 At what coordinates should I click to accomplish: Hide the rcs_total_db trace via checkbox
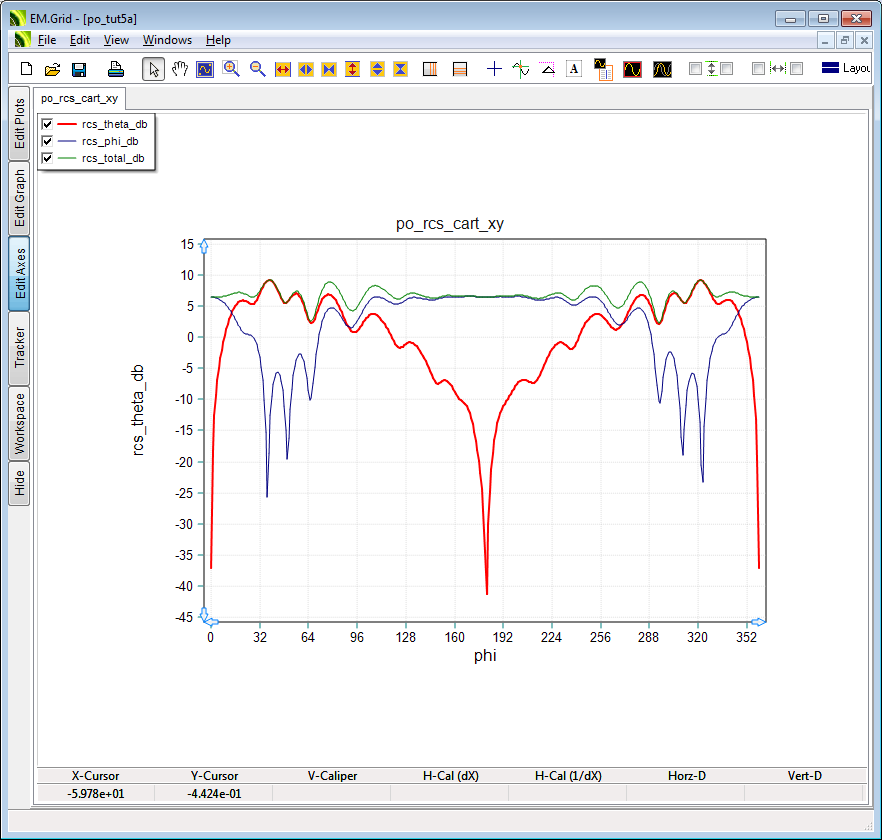(47, 158)
